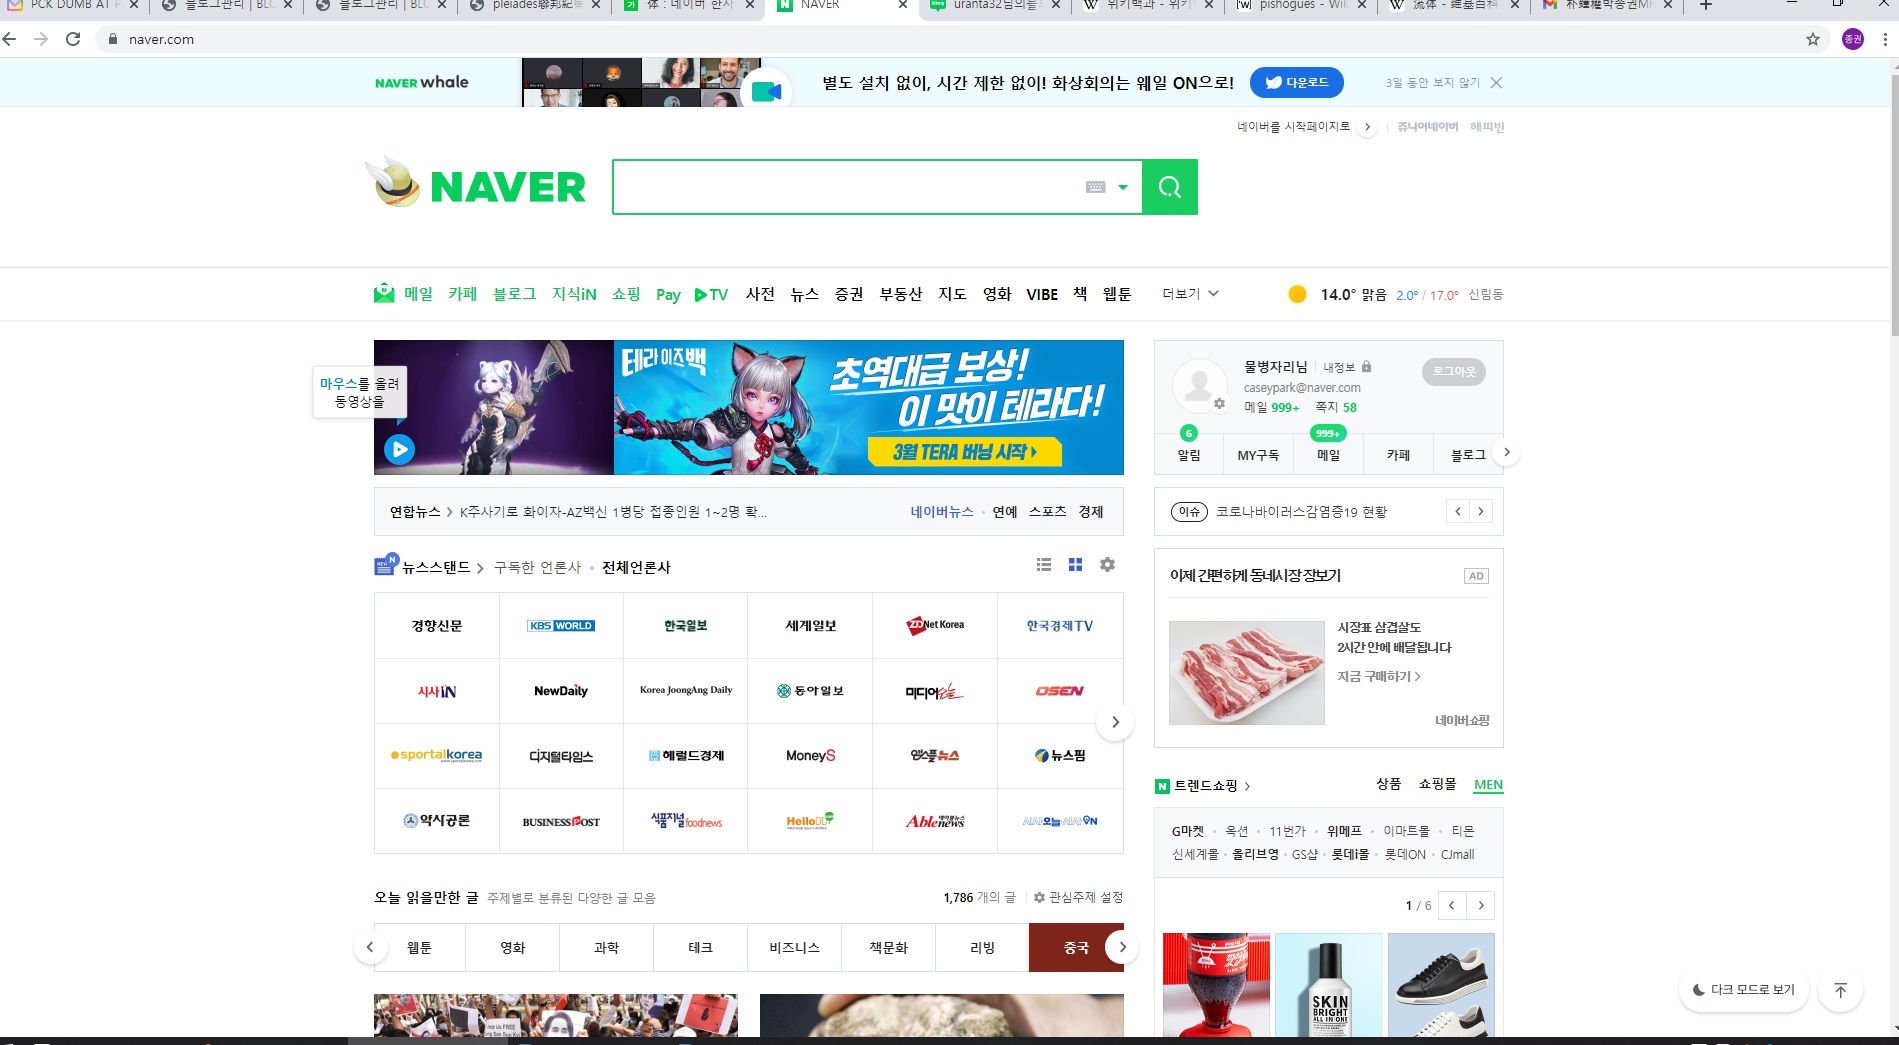The image size is (1899, 1045).
Task: Select the MEN trend shopping tab
Action: click(1488, 785)
